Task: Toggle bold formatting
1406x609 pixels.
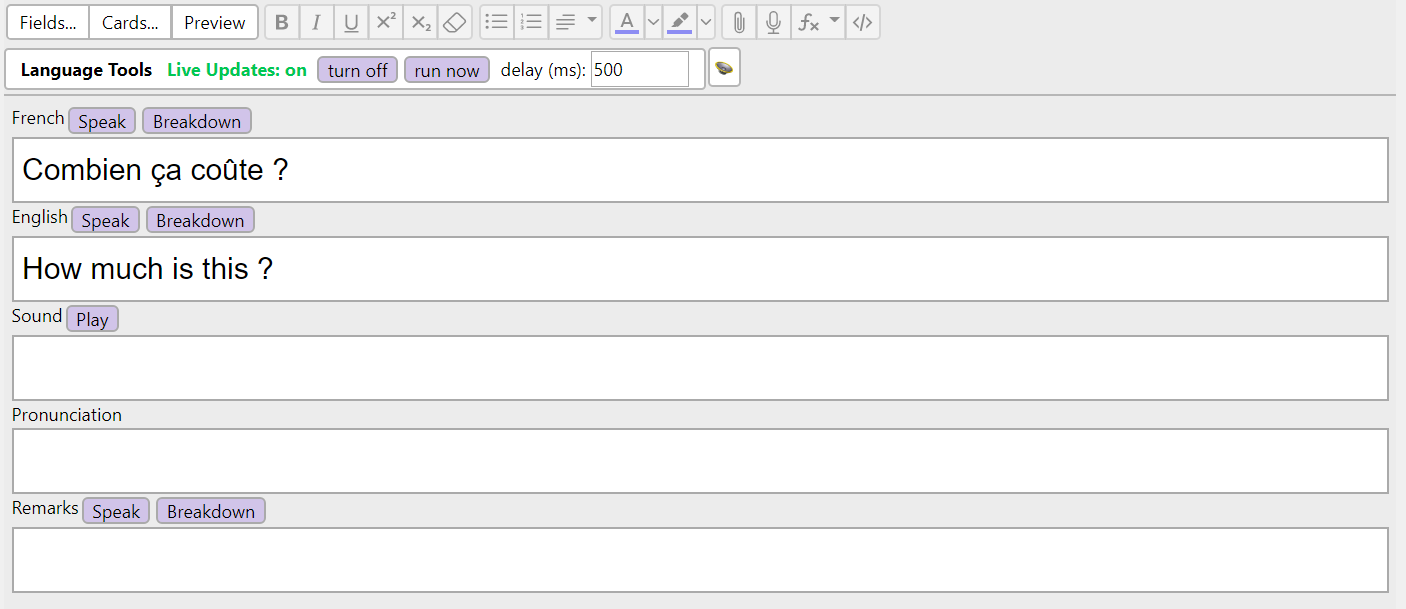Action: point(281,21)
